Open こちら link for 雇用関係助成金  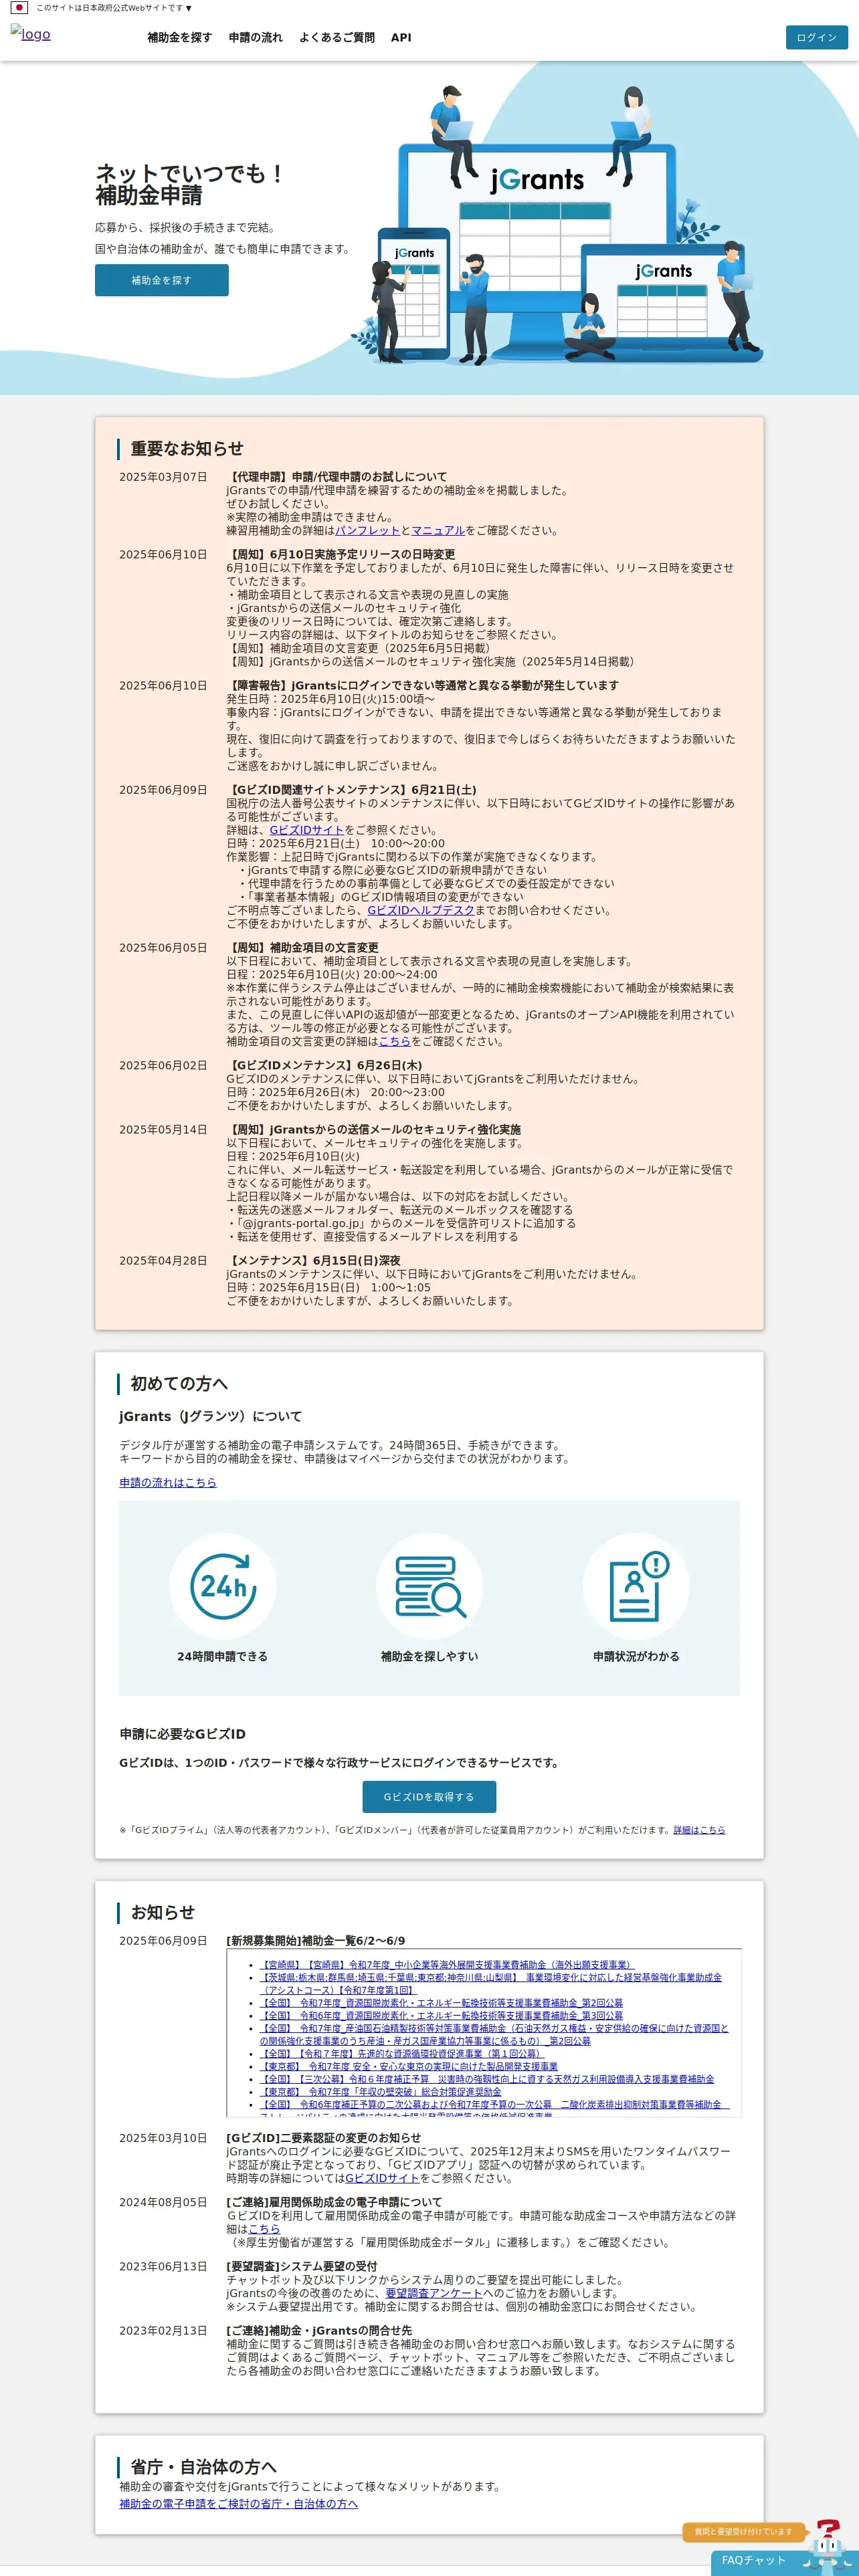(264, 2229)
